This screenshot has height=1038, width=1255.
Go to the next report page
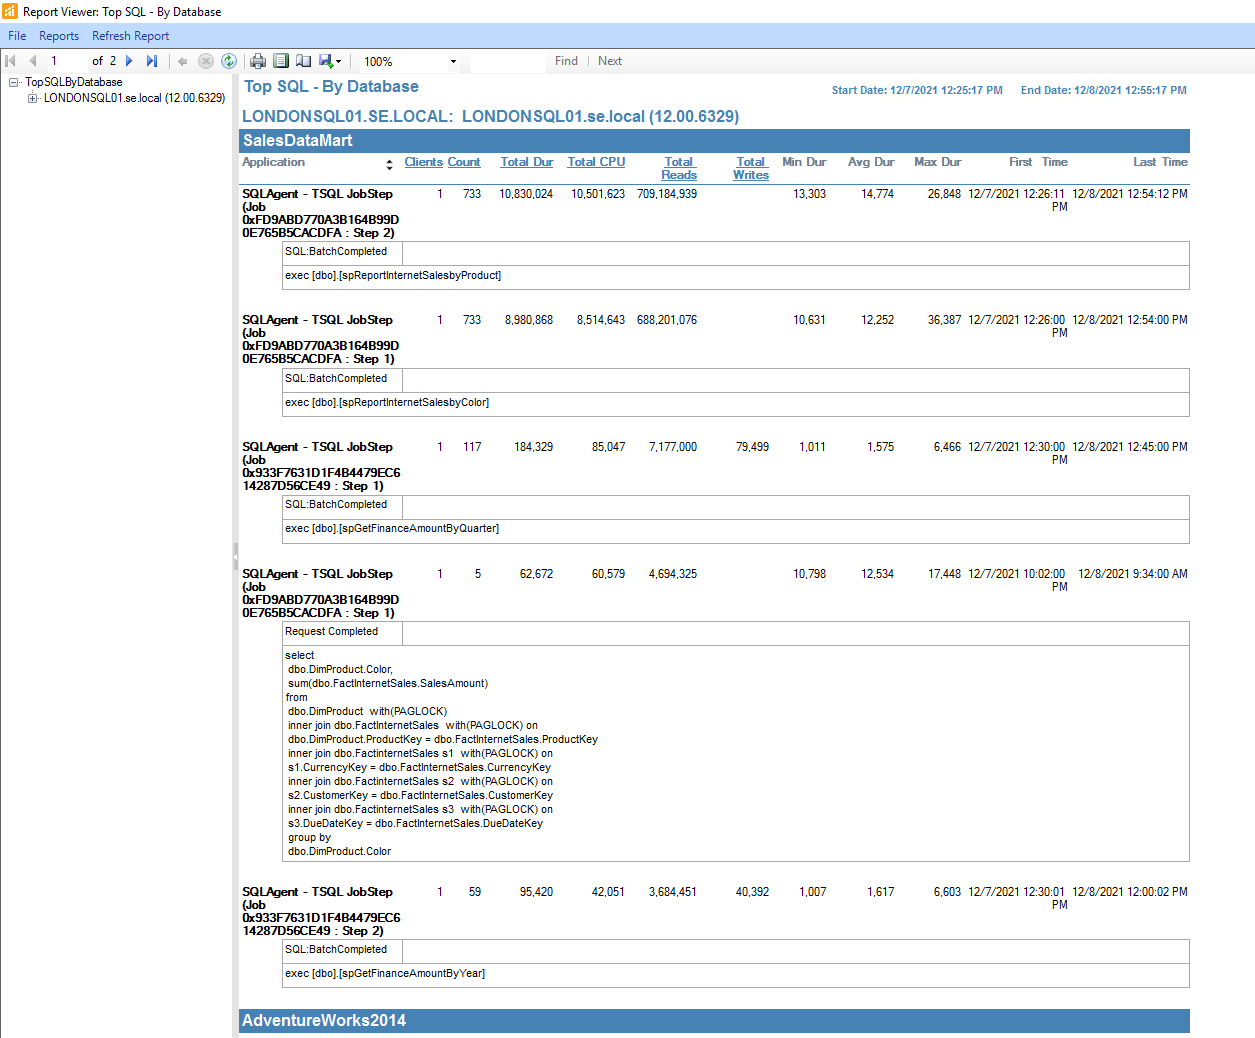129,61
